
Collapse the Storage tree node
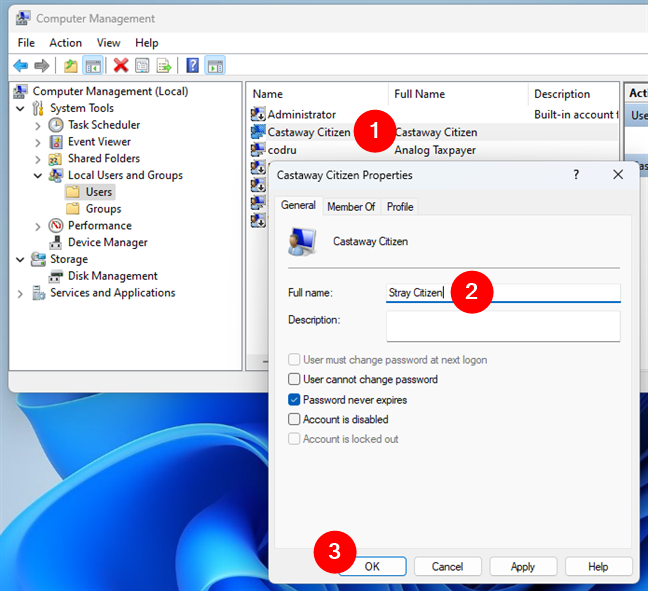coord(20,260)
